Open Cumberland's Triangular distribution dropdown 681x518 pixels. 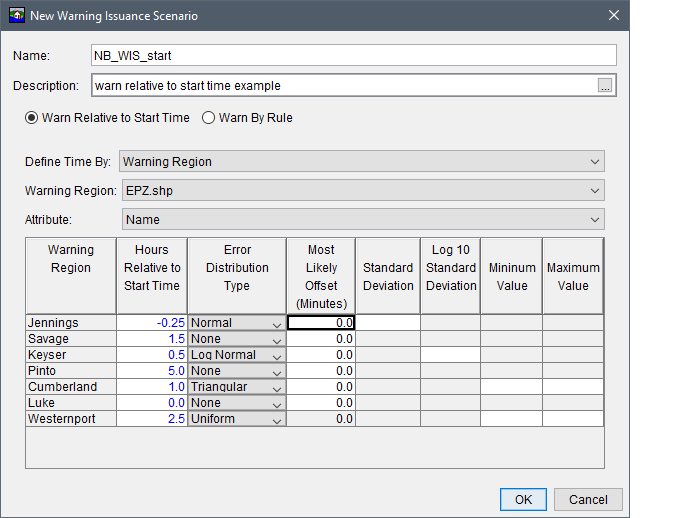point(236,387)
